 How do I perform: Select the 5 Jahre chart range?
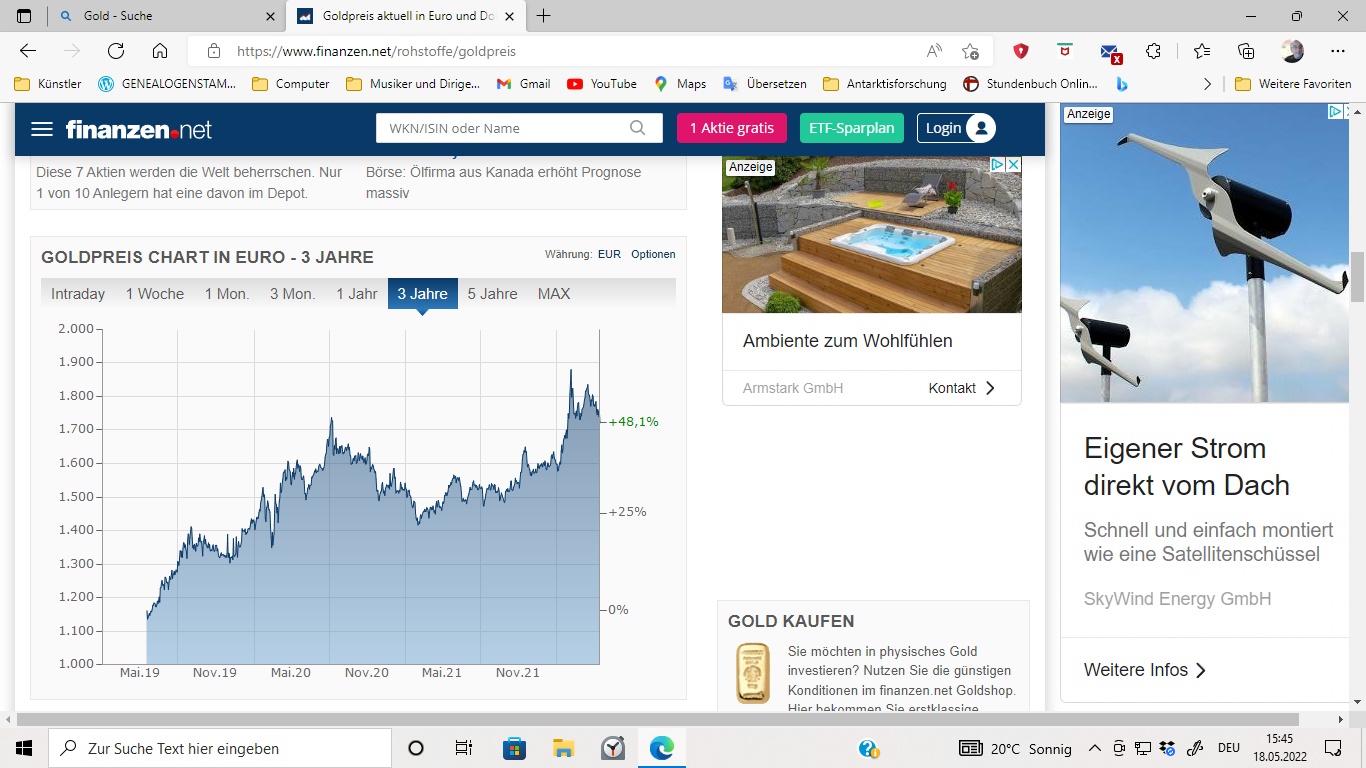coord(493,294)
